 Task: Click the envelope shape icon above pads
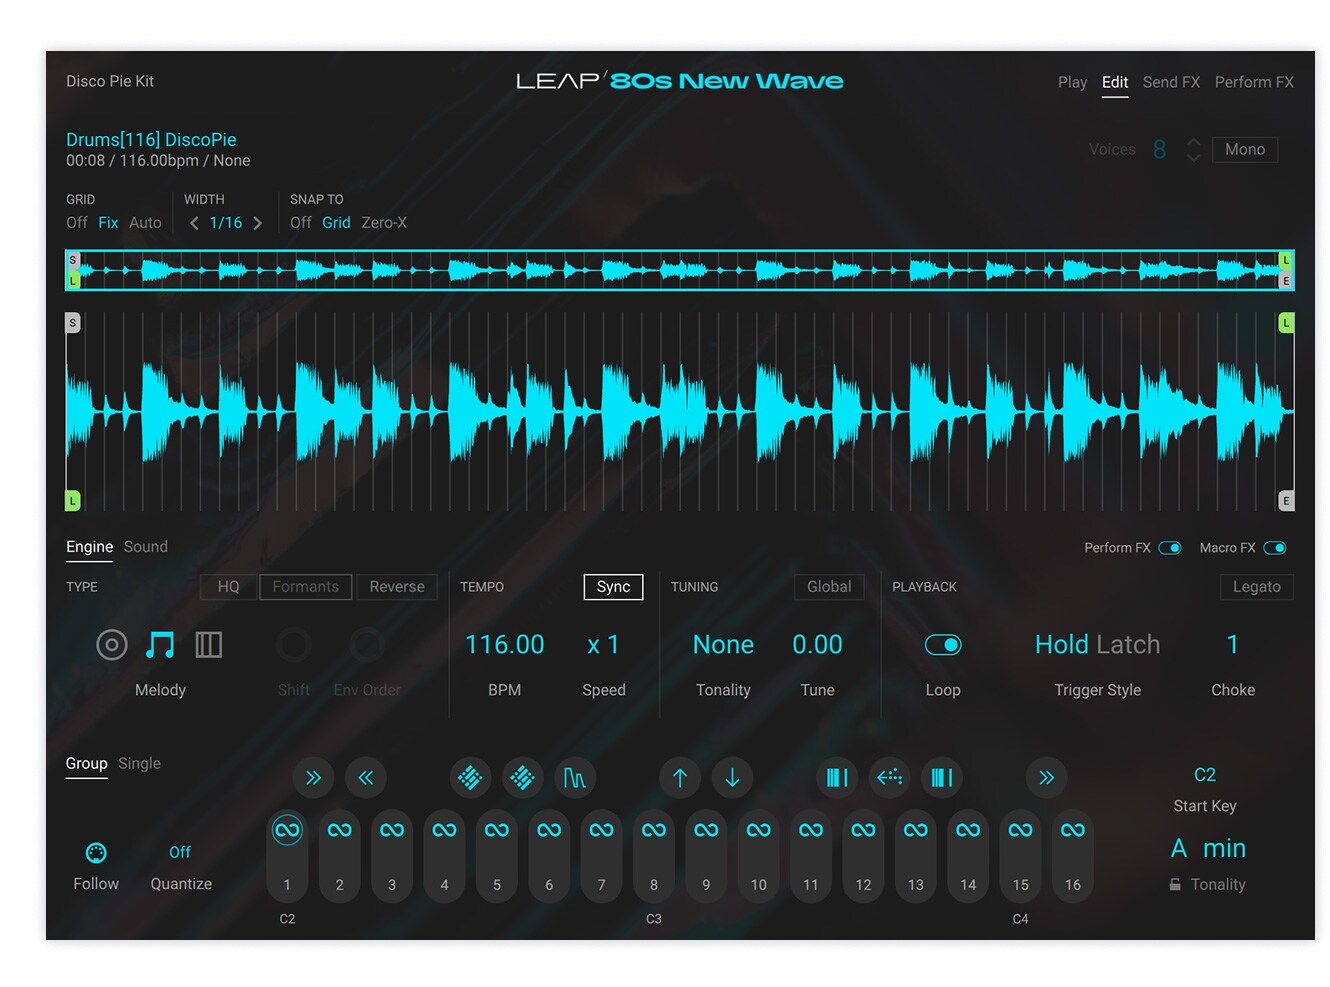pyautogui.click(x=575, y=778)
